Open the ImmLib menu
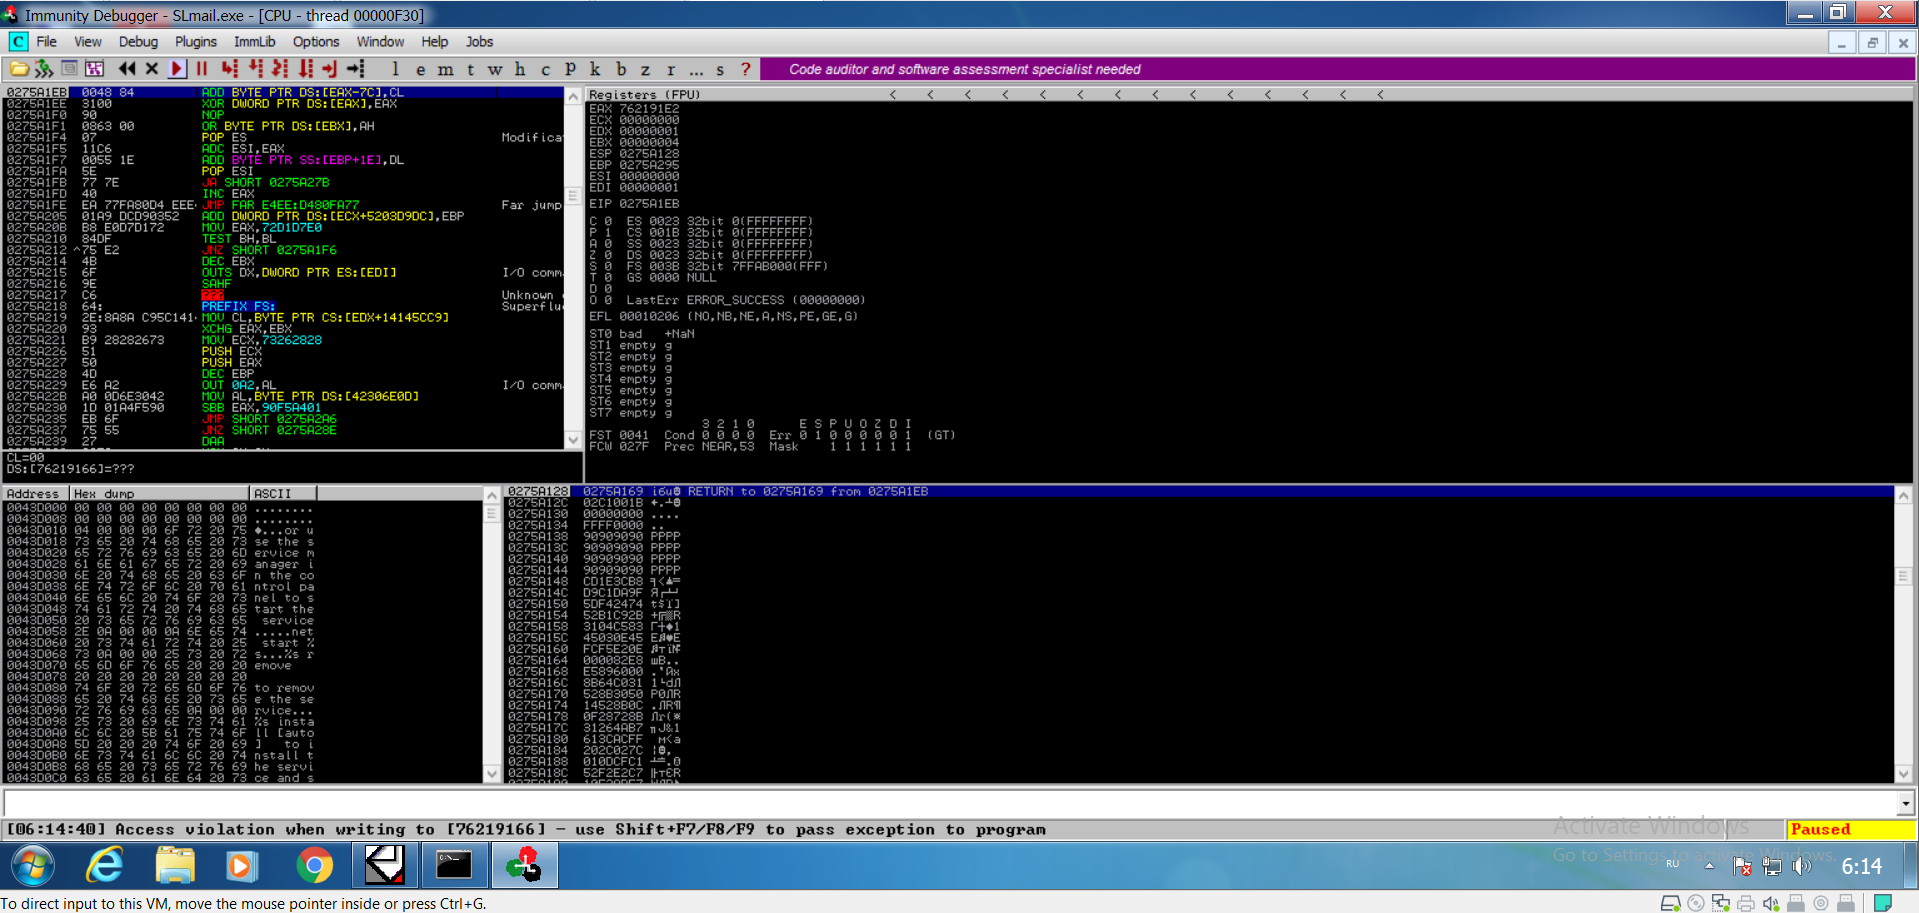 [x=255, y=42]
